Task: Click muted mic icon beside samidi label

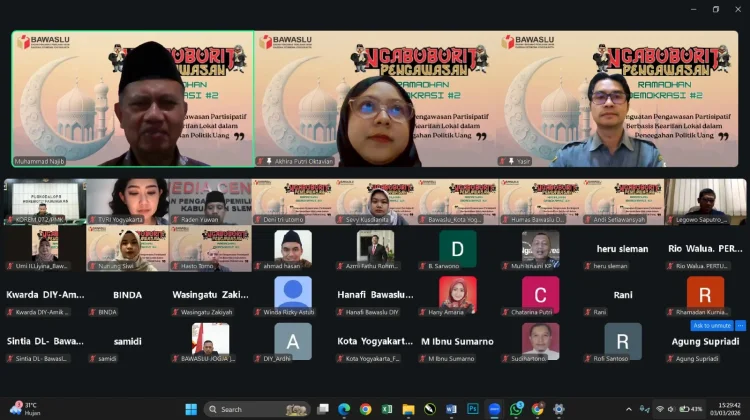Action: [92, 358]
